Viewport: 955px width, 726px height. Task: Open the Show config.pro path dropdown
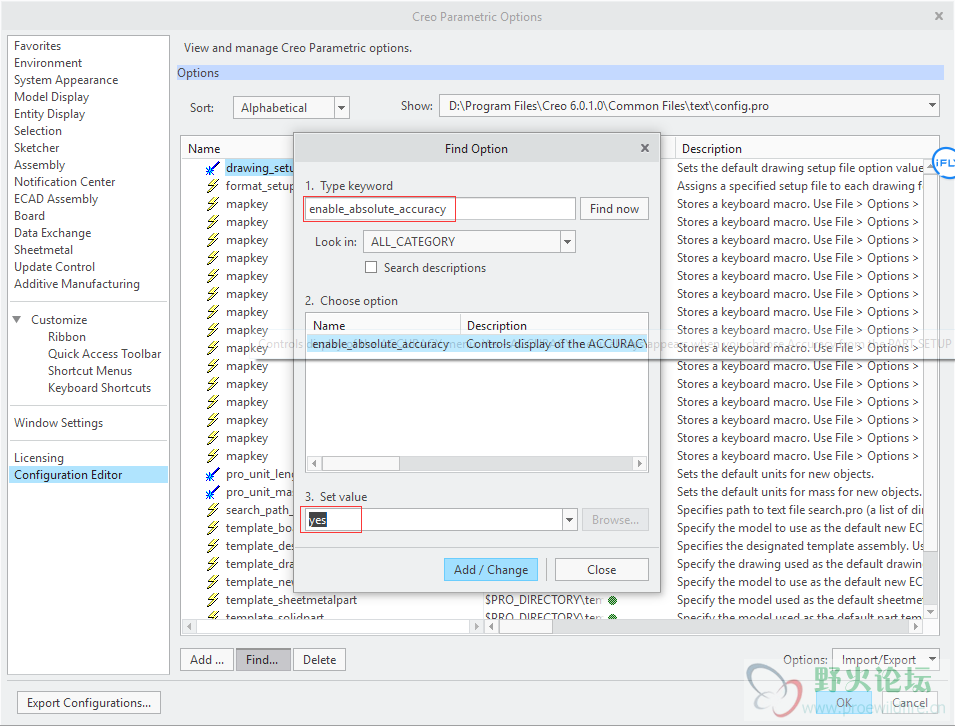[932, 105]
